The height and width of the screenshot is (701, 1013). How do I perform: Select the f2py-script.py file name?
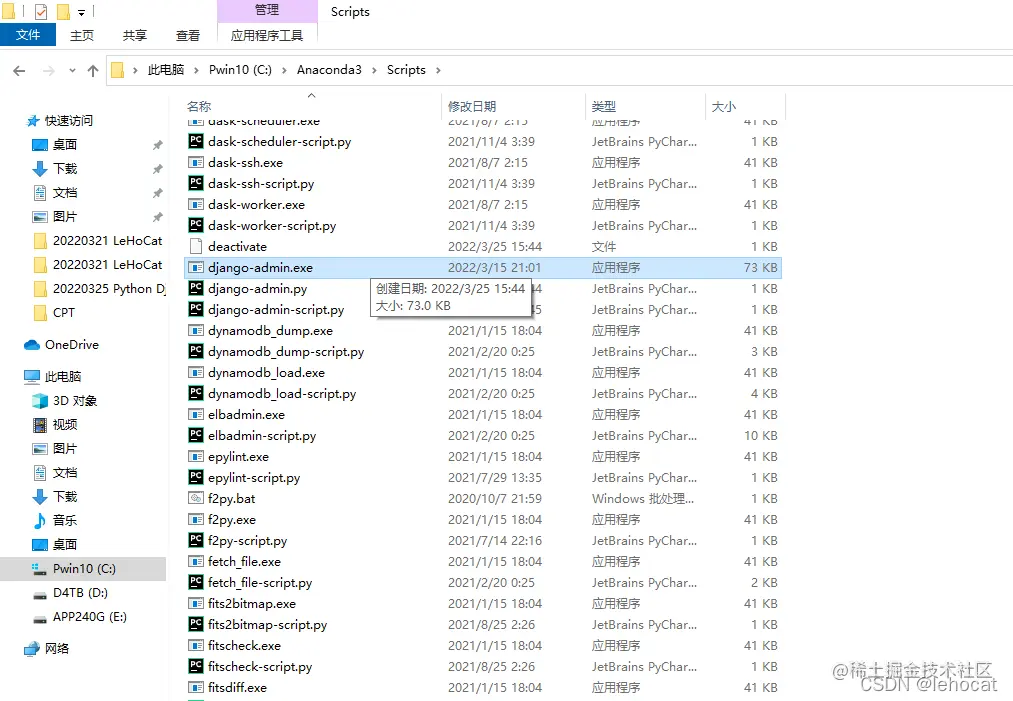point(247,541)
